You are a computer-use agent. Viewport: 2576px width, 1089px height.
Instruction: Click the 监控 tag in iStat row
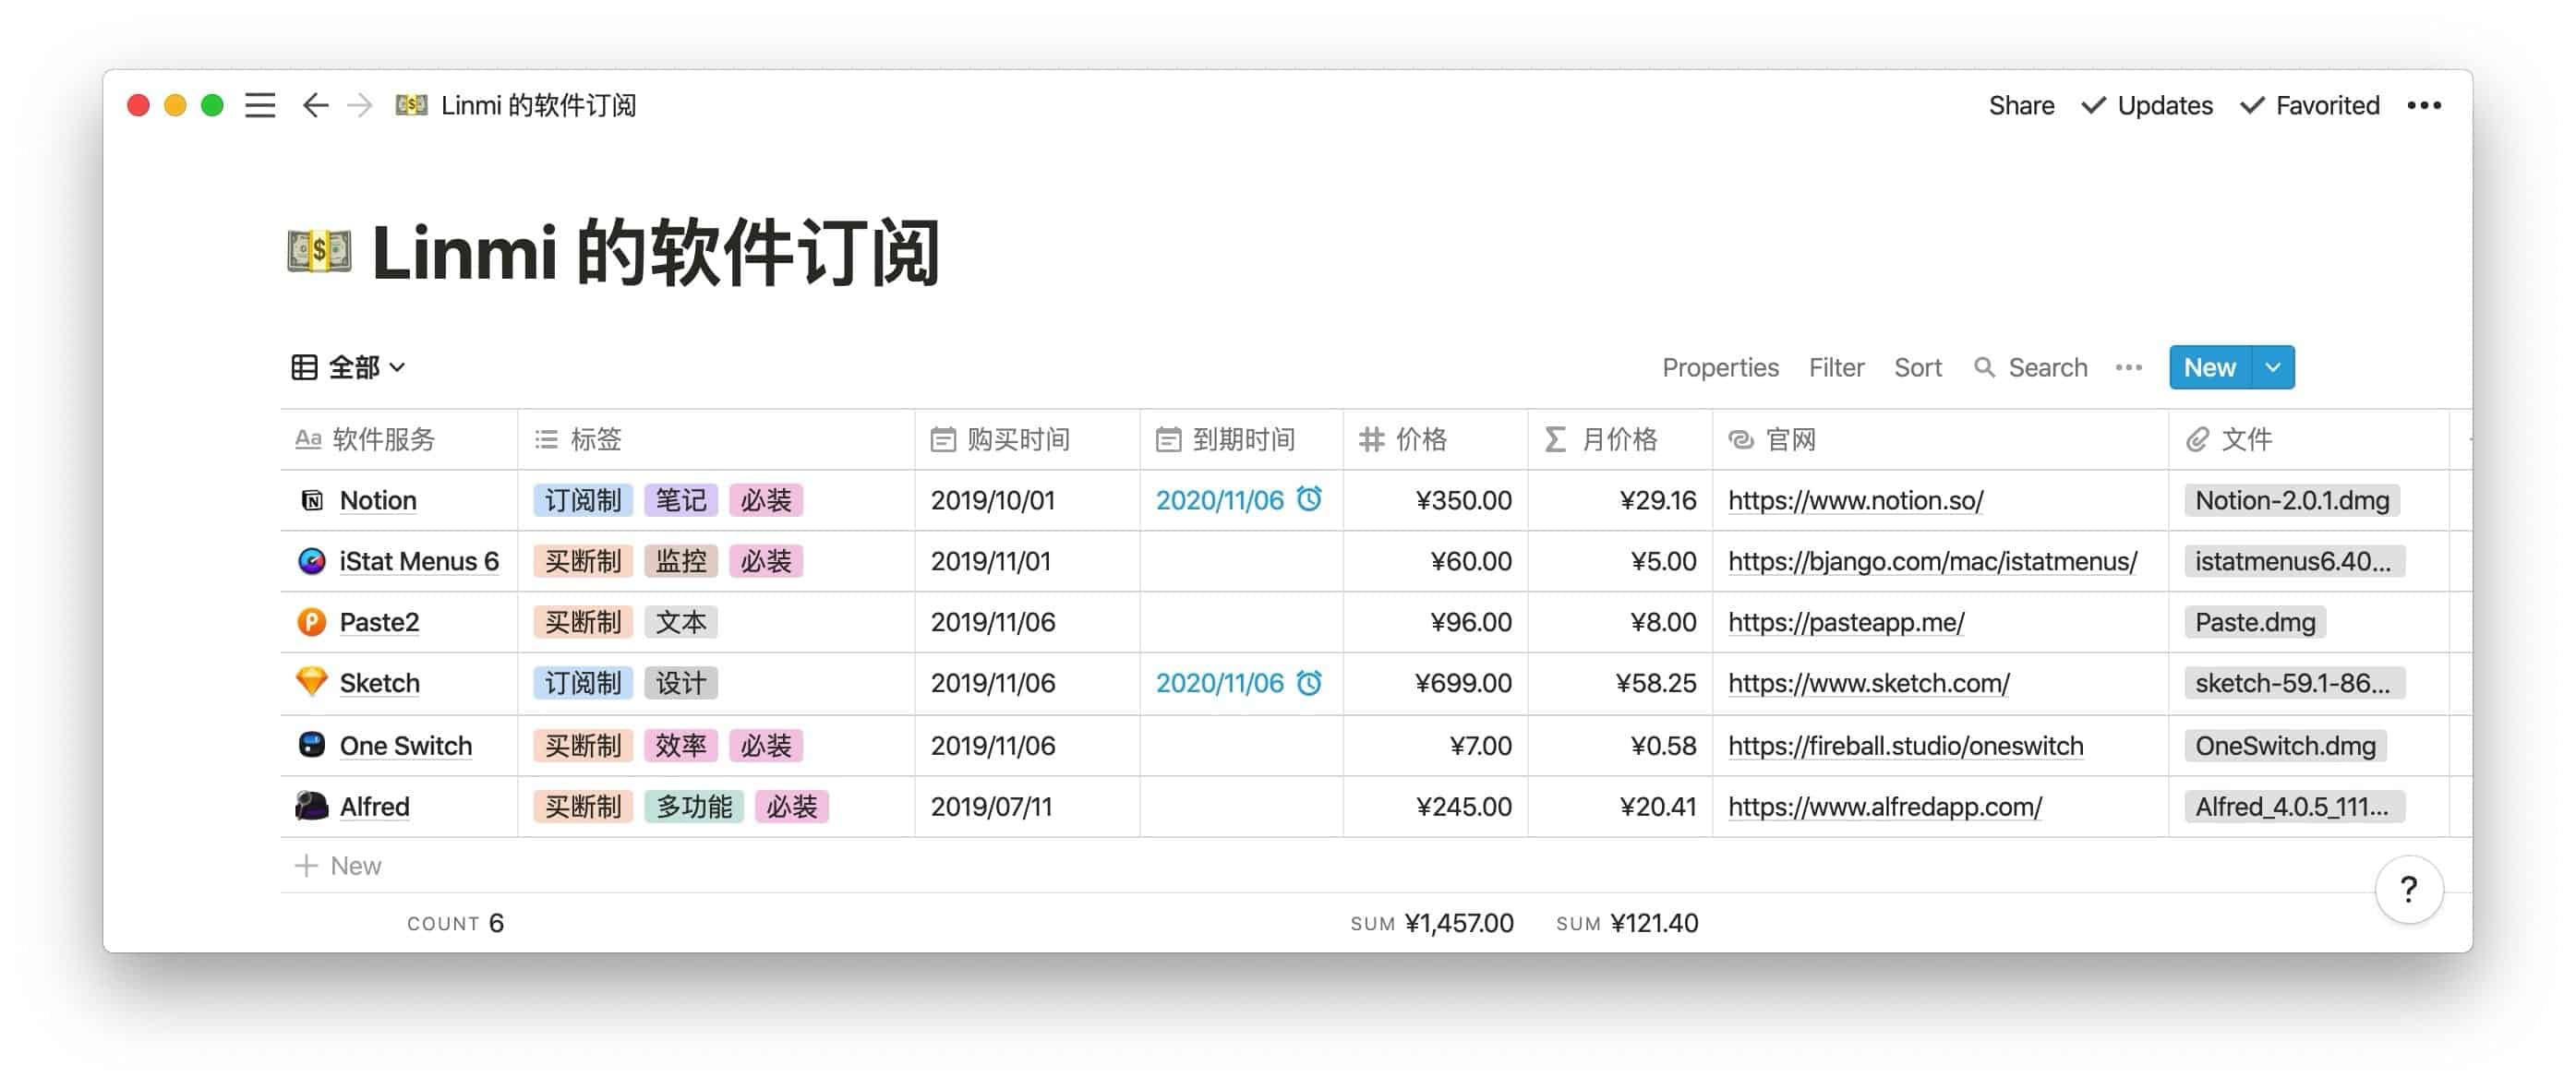[680, 561]
